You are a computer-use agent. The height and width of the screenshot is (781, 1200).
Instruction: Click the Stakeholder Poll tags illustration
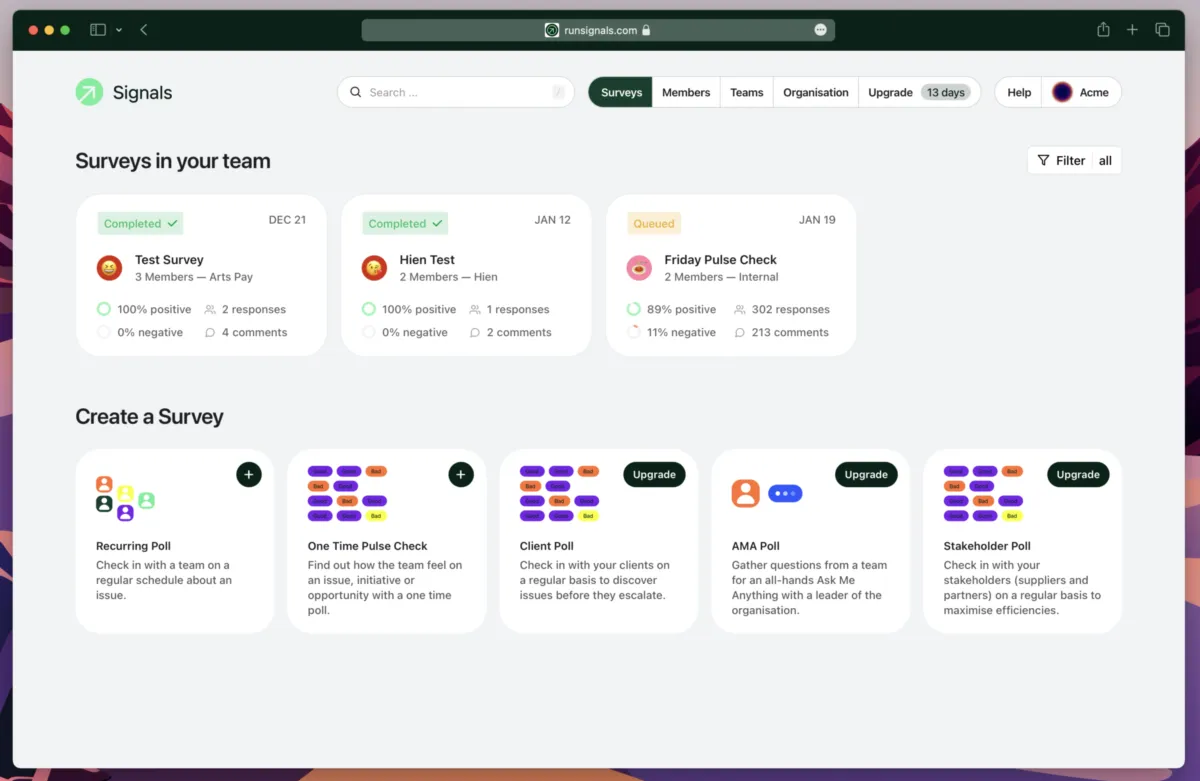tap(984, 493)
